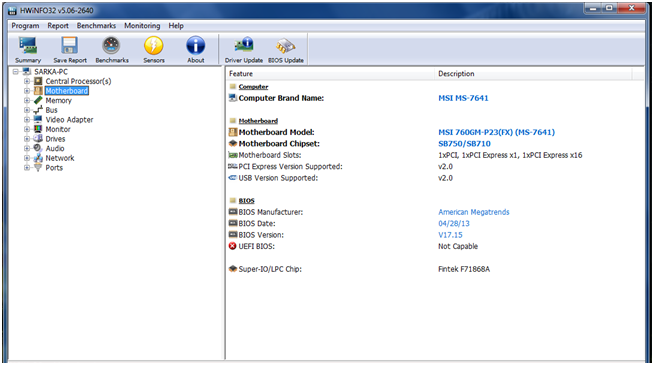Viewport: 652px width, 368px height.
Task: Expand the Central Processor(s) node
Action: click(27, 81)
